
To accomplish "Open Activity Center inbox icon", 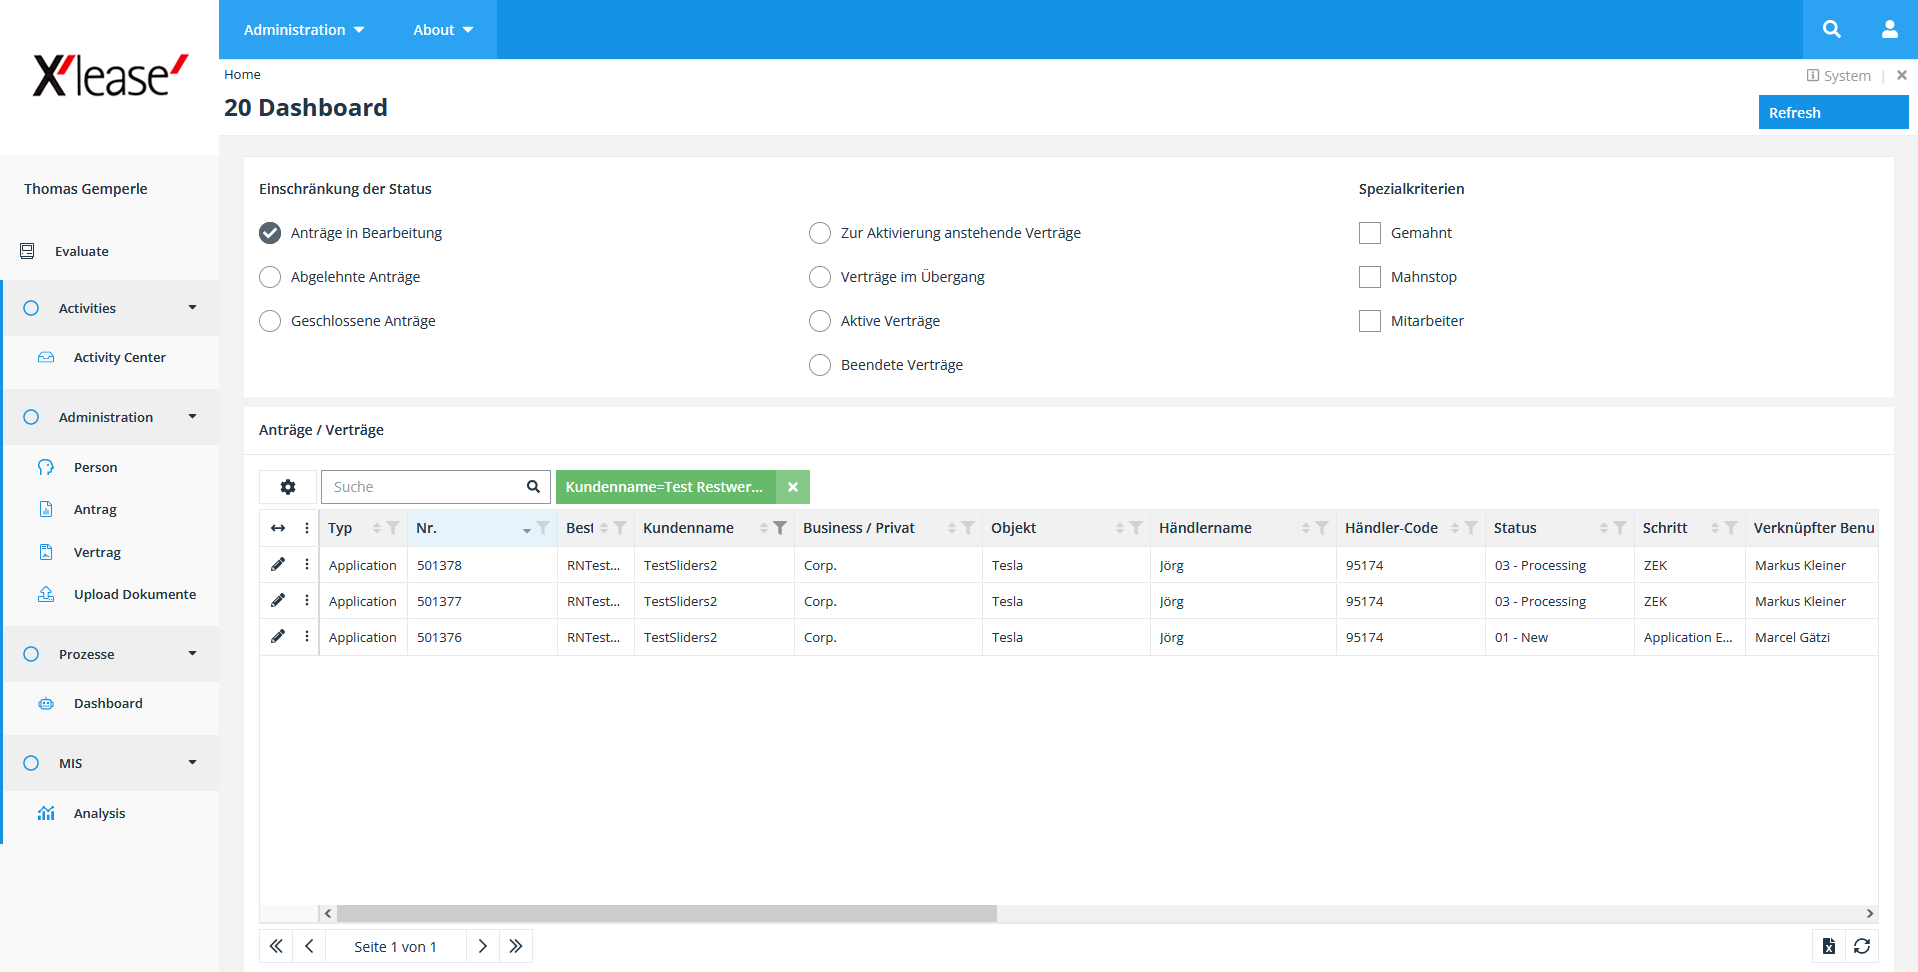I will (x=46, y=357).
